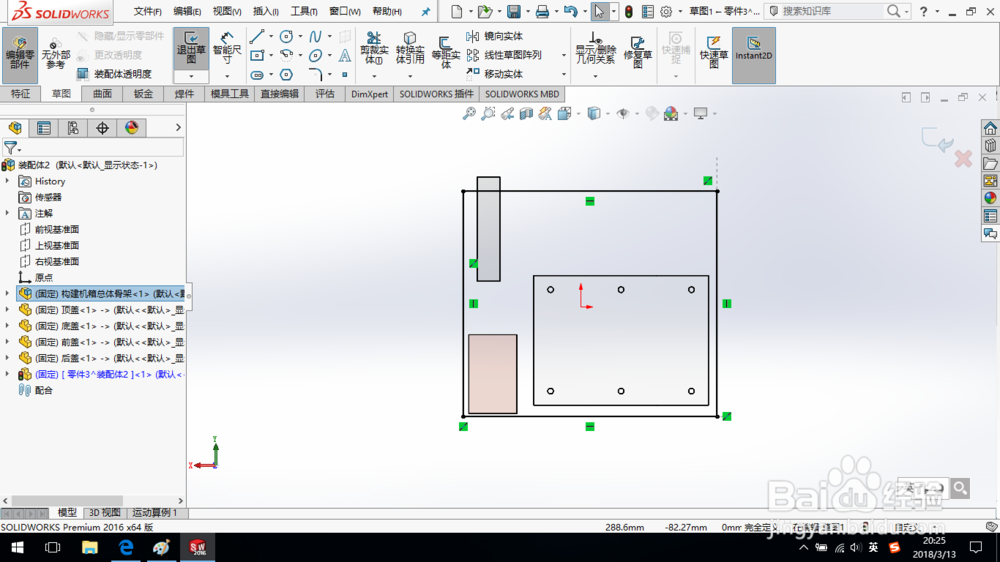
Task: Select the sketch Point tool
Action: click(344, 75)
